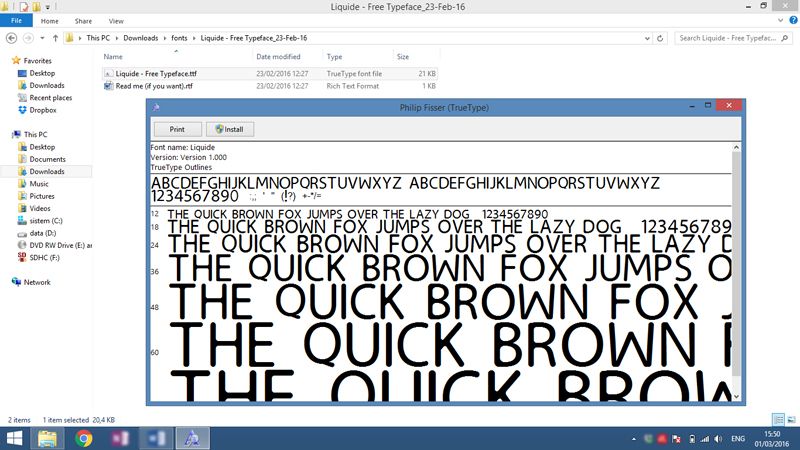800x450 pixels.
Task: Click 'fonts' in the address breadcrumb
Action: (179, 38)
